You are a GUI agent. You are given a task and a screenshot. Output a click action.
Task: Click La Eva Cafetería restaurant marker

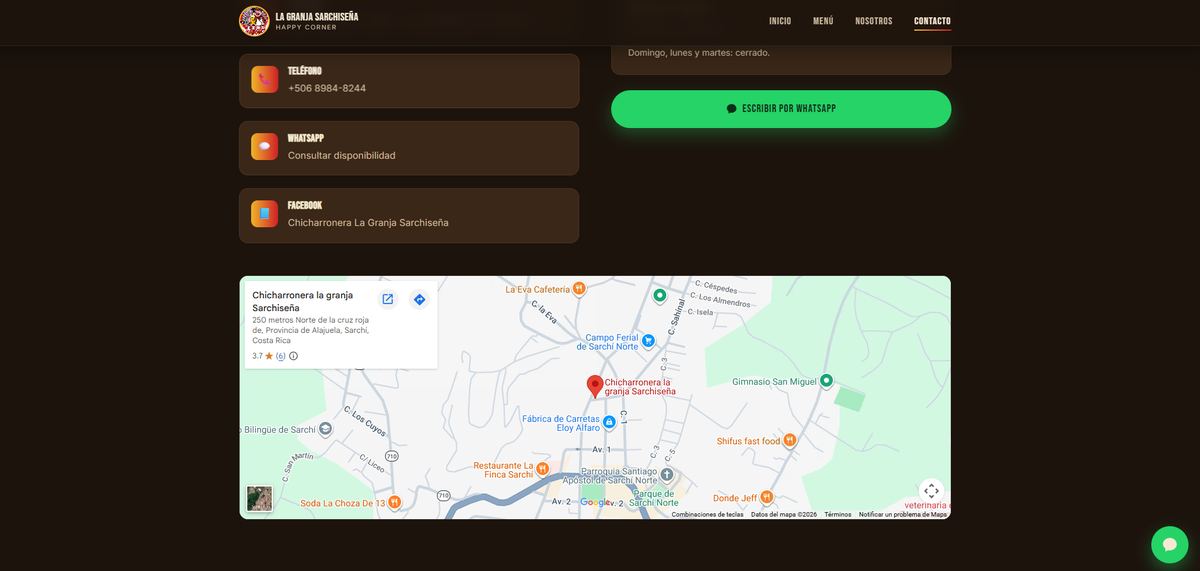click(579, 289)
